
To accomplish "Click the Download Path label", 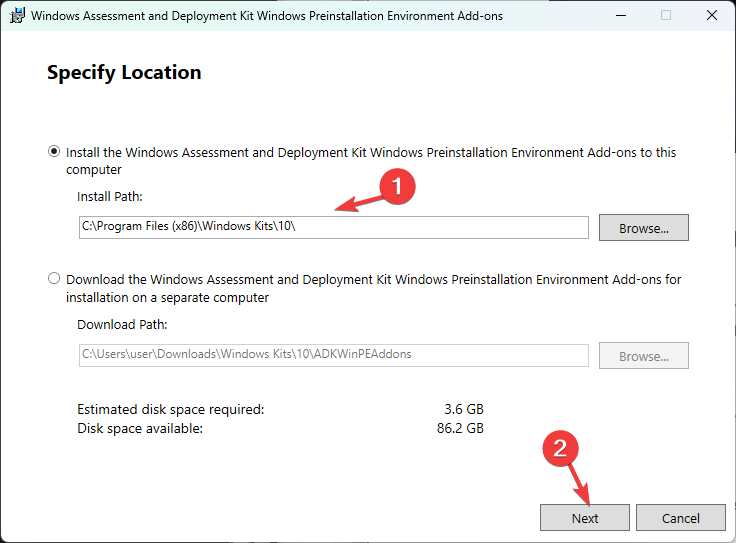I will (122, 324).
